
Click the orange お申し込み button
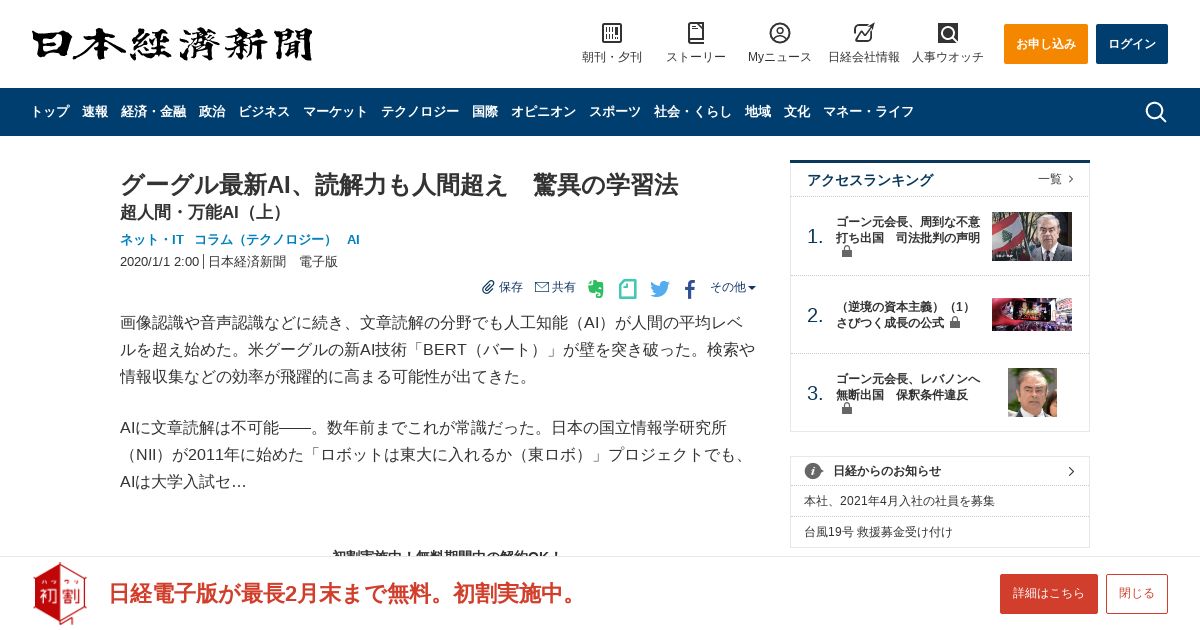(x=1046, y=44)
